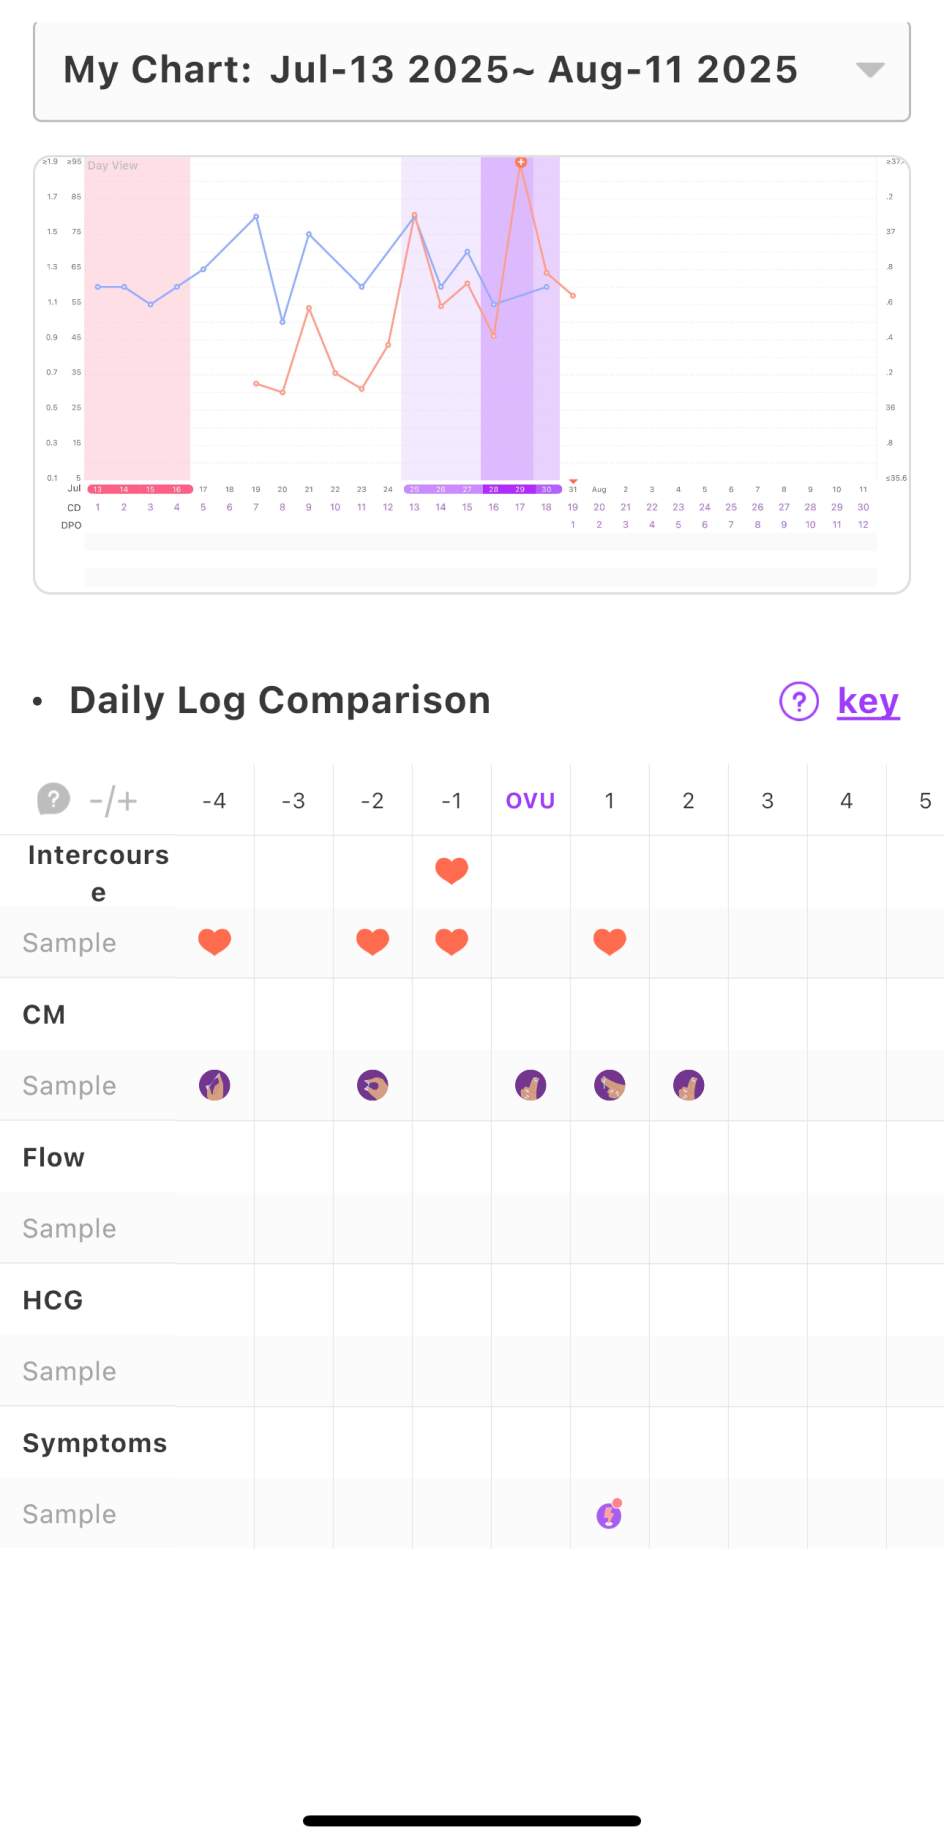The height and width of the screenshot is (1836, 944).
Task: Tap the gray question mark beside -/+
Action: (54, 800)
